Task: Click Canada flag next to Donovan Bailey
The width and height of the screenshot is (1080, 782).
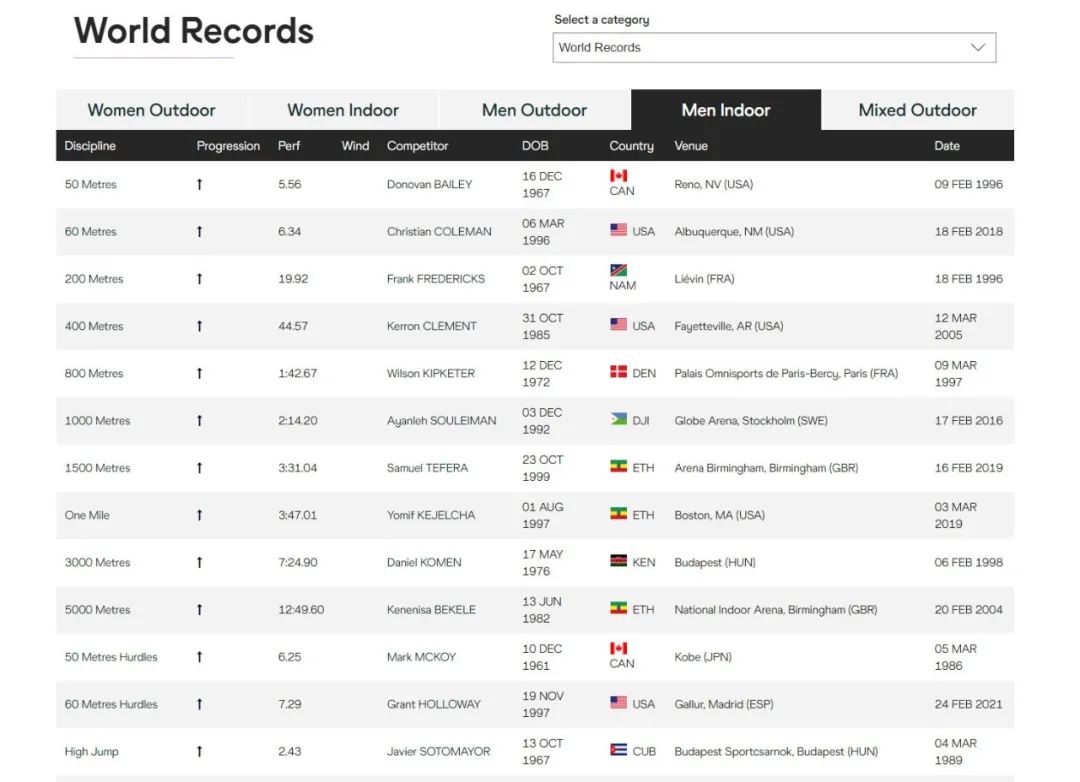Action: click(x=618, y=176)
